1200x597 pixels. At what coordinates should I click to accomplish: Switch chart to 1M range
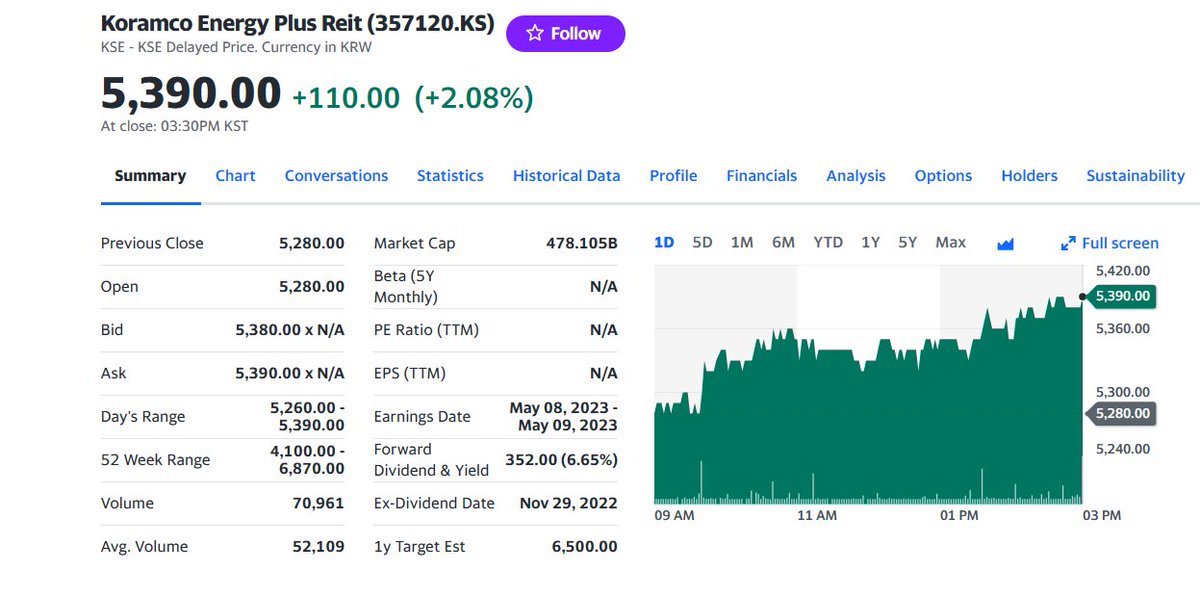(741, 242)
